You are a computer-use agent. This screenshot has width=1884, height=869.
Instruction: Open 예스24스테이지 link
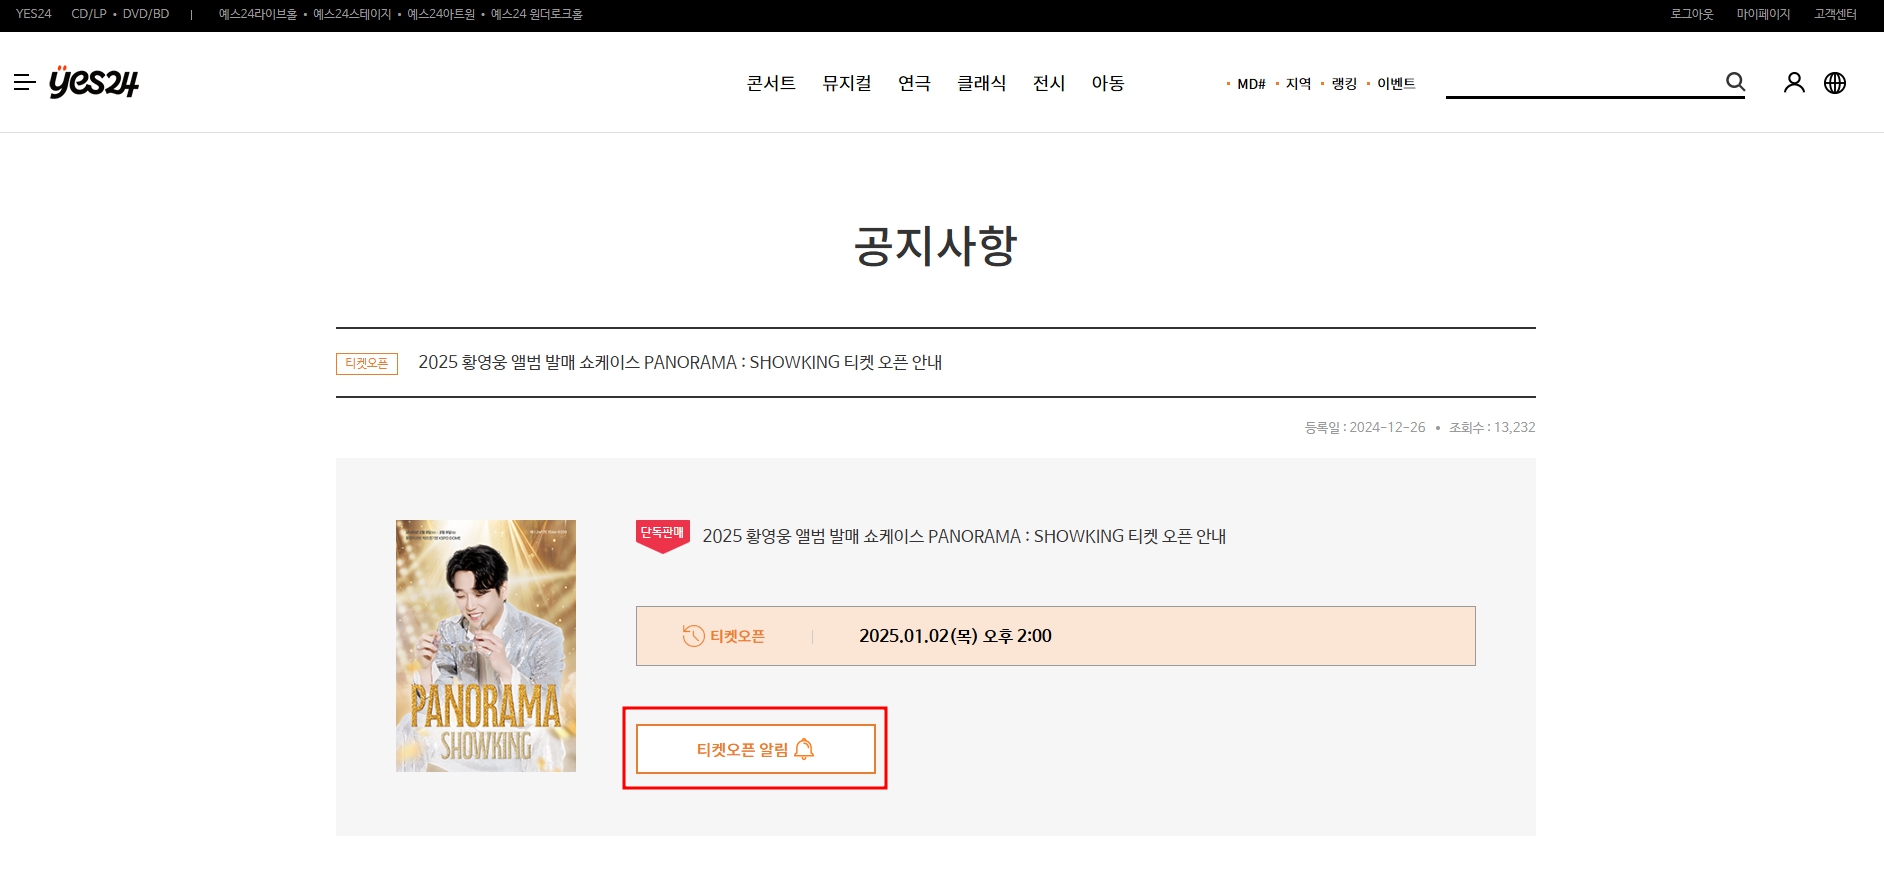[352, 14]
